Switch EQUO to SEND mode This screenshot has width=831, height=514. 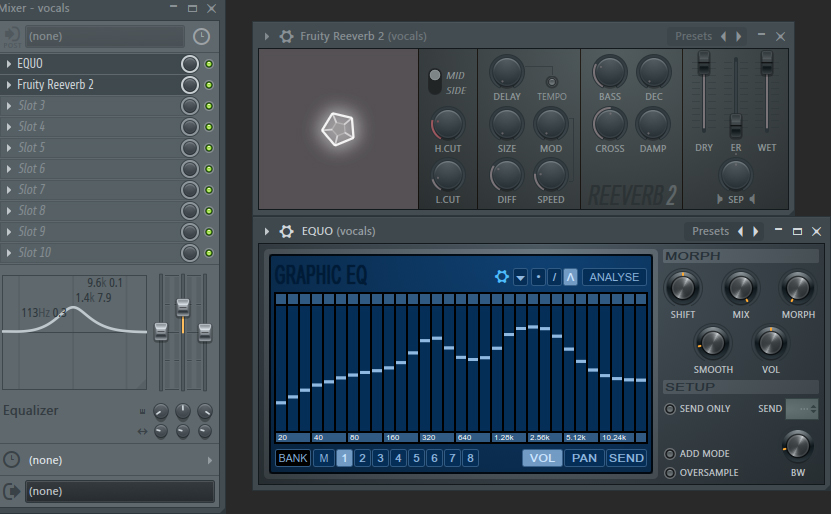(626, 458)
